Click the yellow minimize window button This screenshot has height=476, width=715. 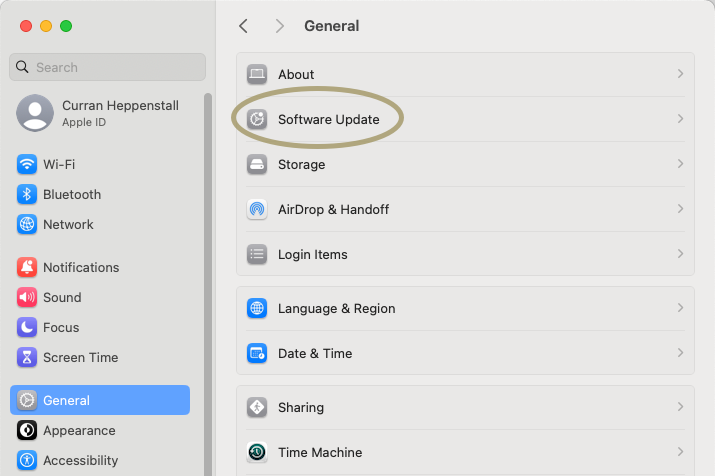point(46,26)
